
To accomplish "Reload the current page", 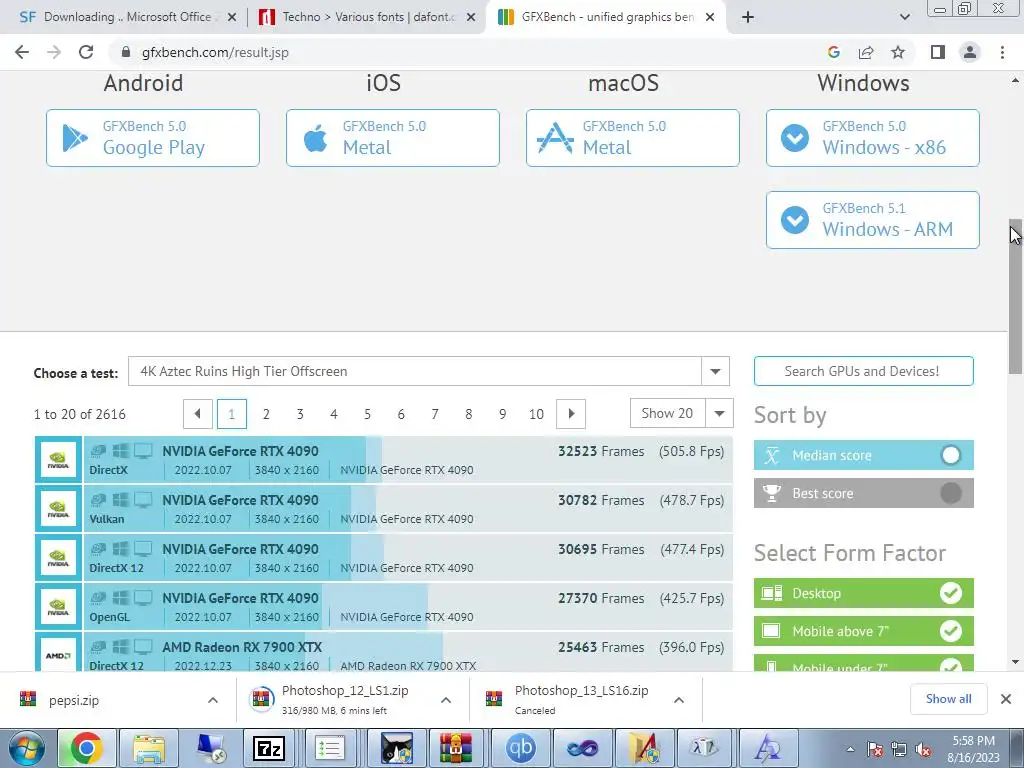I will (x=86, y=52).
